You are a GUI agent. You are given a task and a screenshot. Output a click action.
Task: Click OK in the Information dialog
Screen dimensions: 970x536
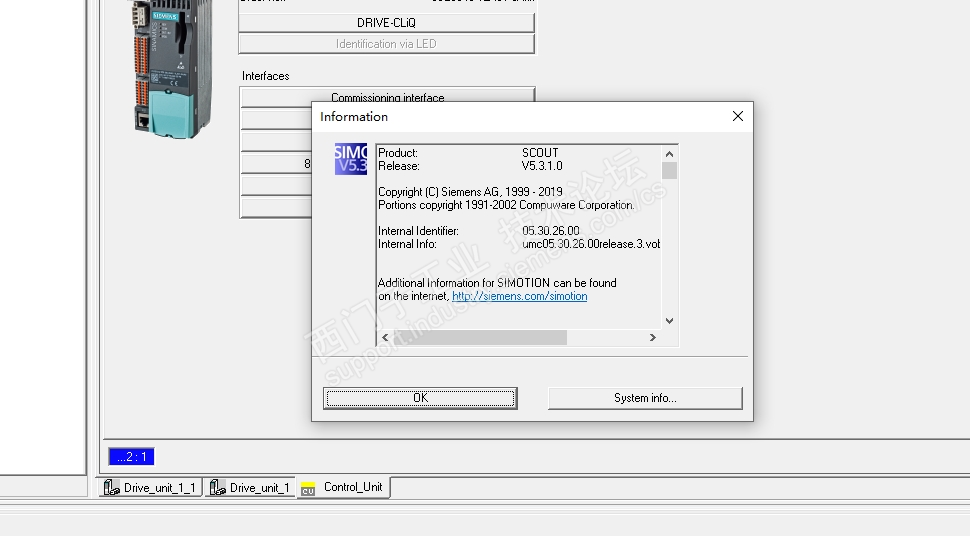point(420,398)
